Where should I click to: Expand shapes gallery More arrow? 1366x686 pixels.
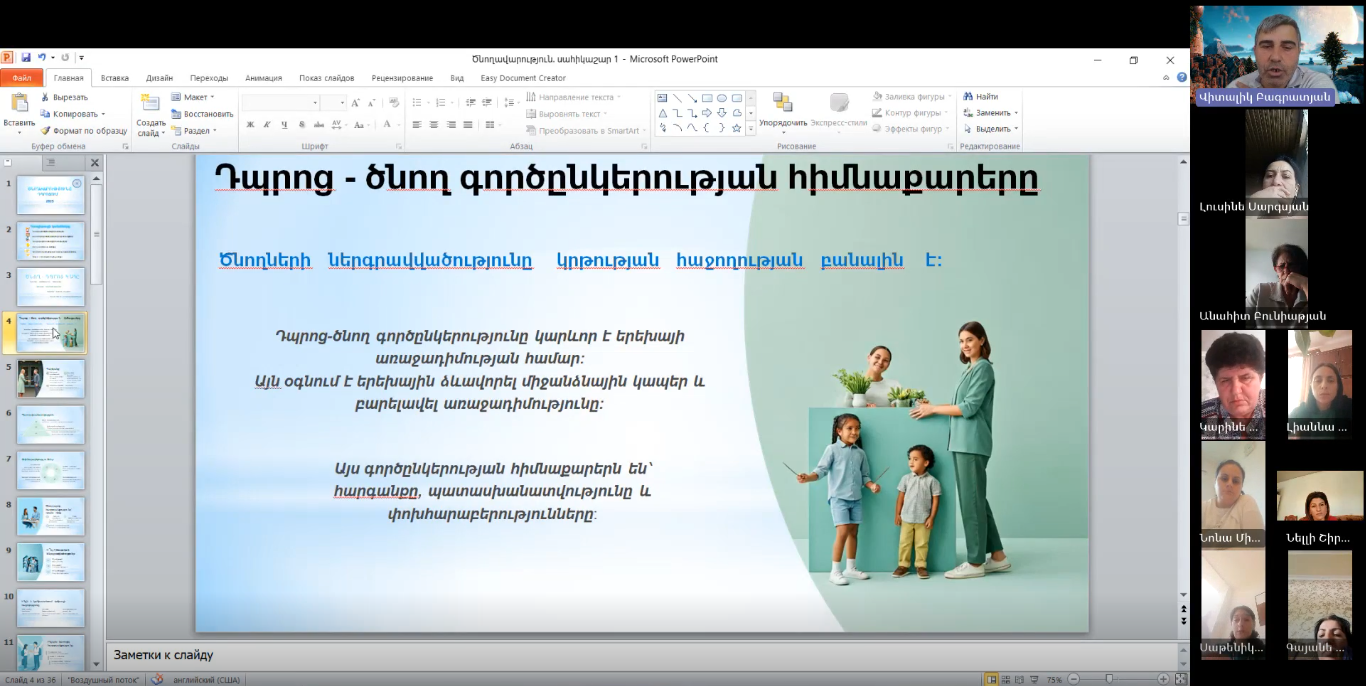coord(751,129)
